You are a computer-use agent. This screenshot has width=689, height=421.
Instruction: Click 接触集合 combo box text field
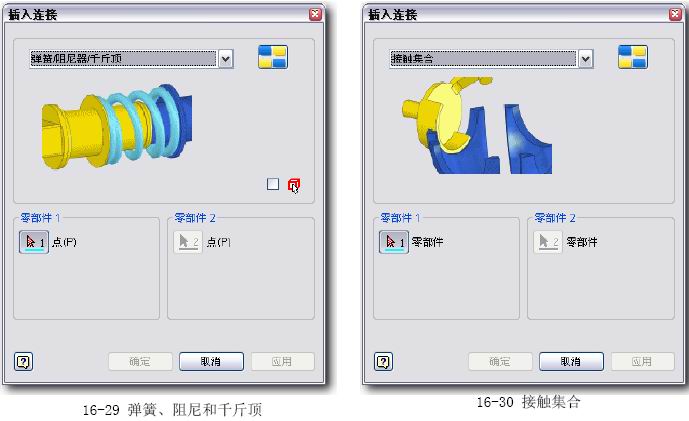point(483,59)
